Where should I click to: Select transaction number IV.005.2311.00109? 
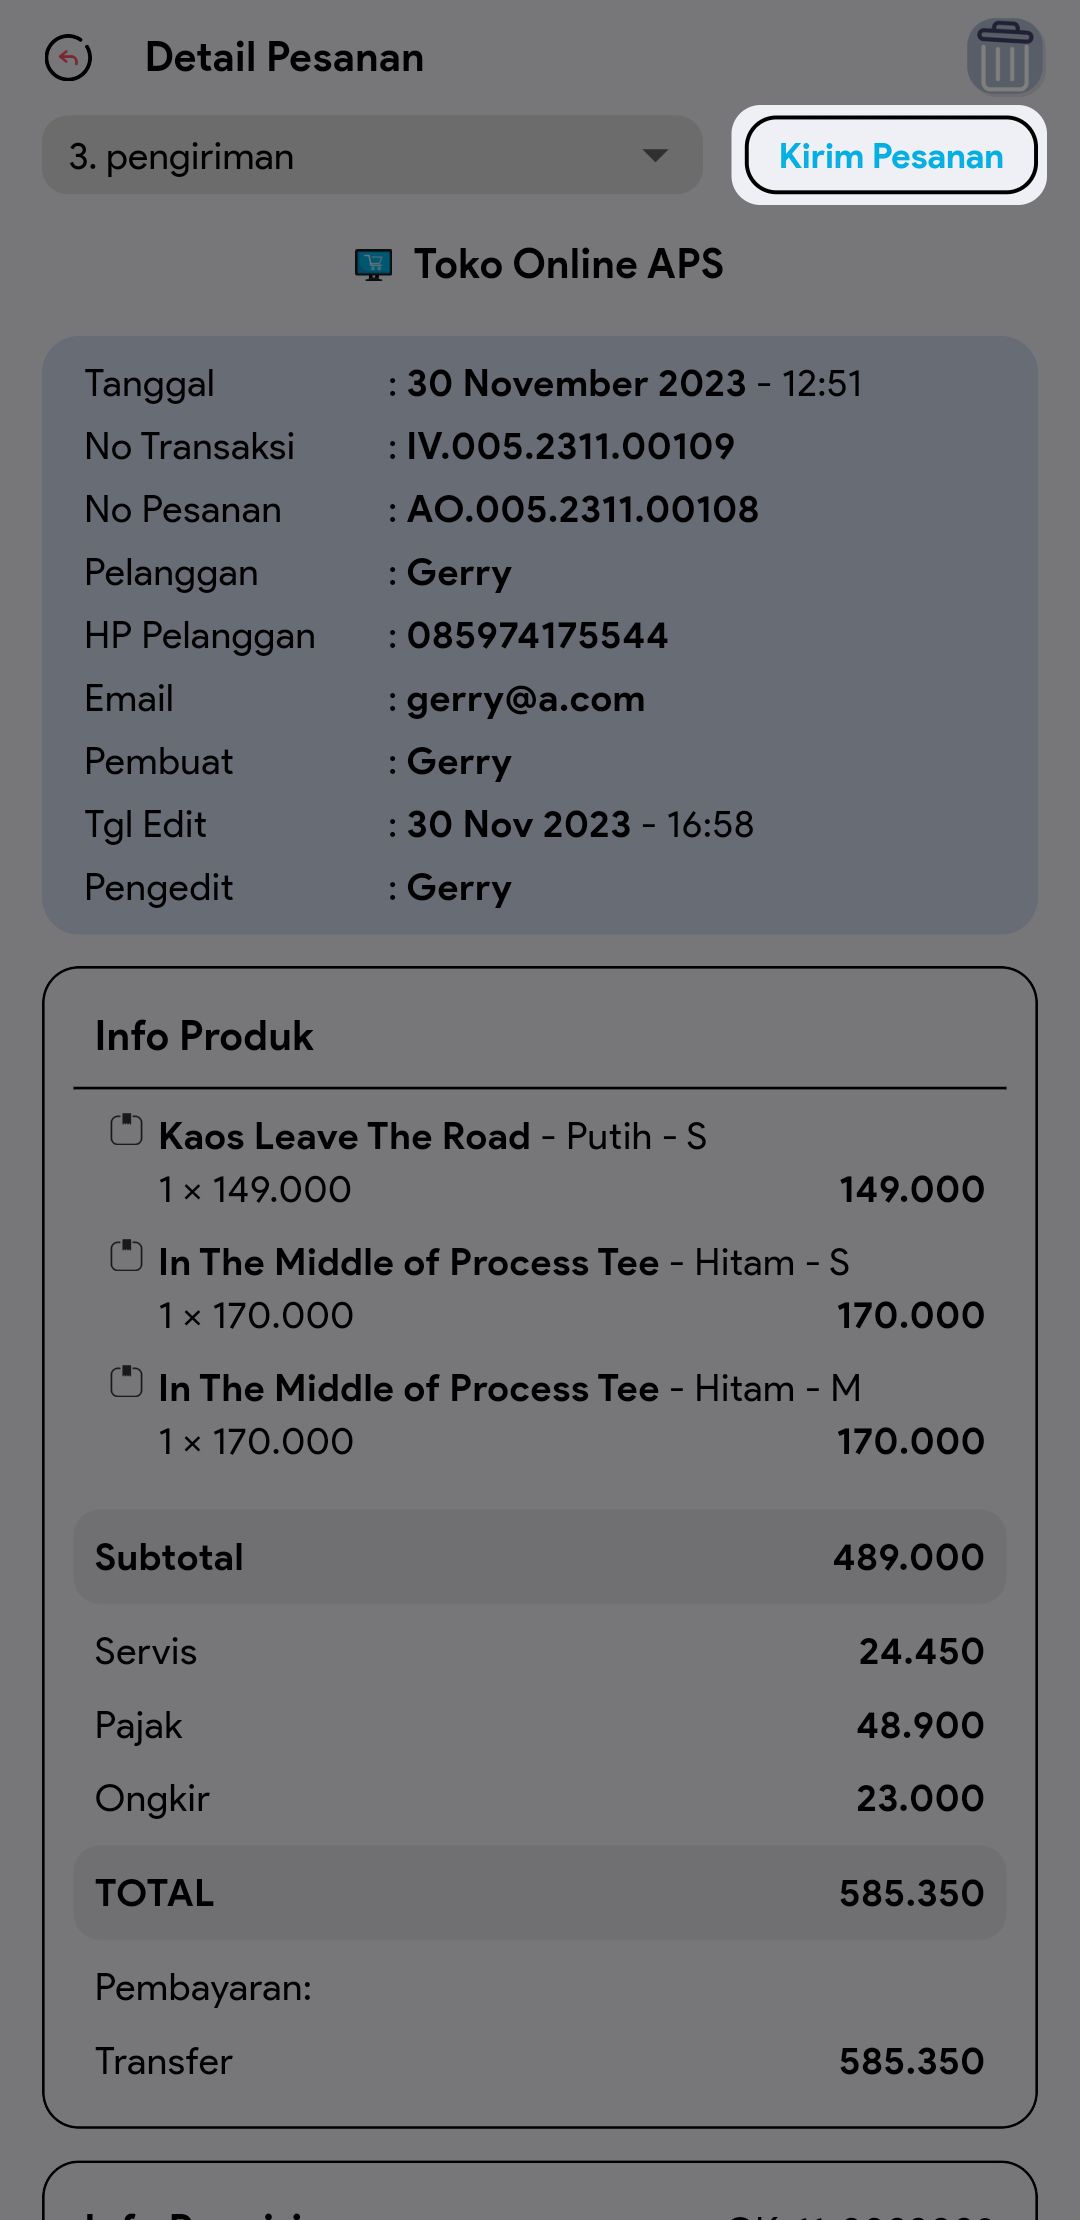tap(570, 447)
